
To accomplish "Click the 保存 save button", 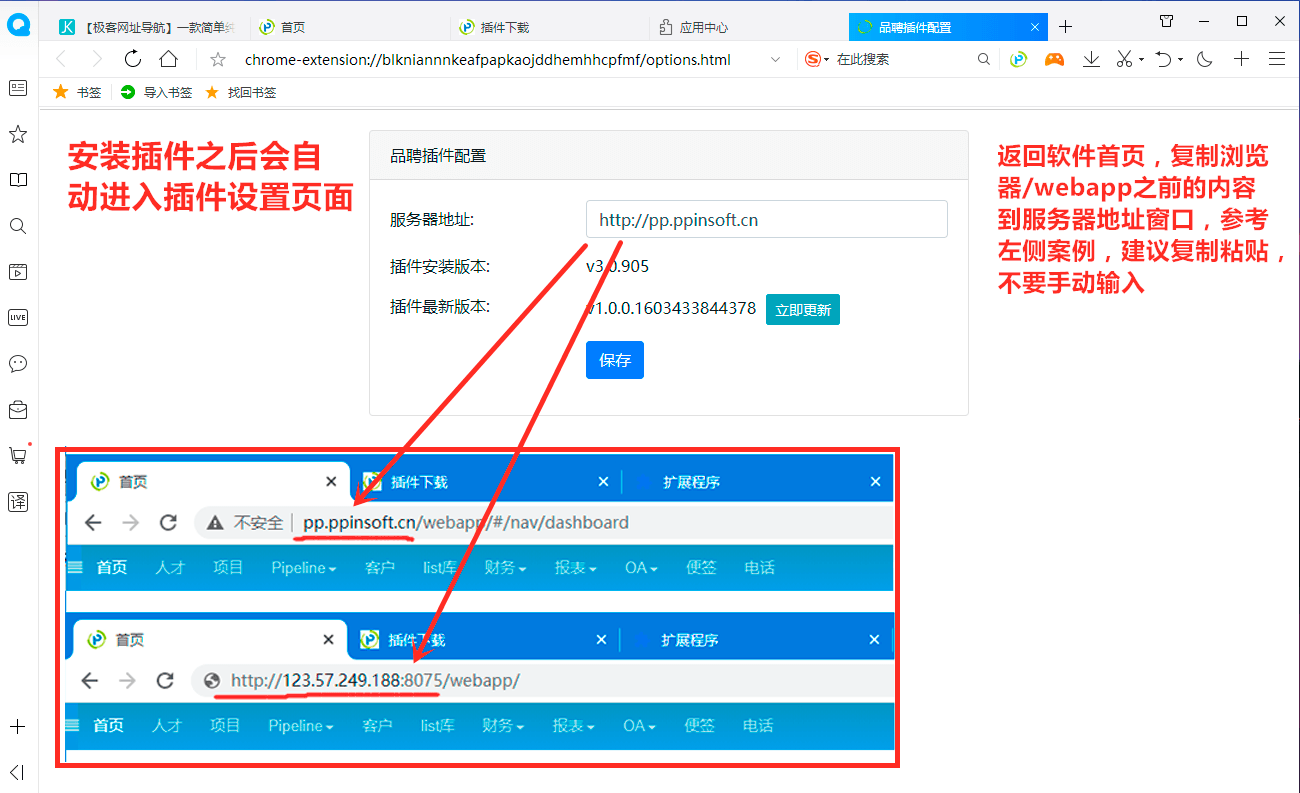I will click(614, 360).
